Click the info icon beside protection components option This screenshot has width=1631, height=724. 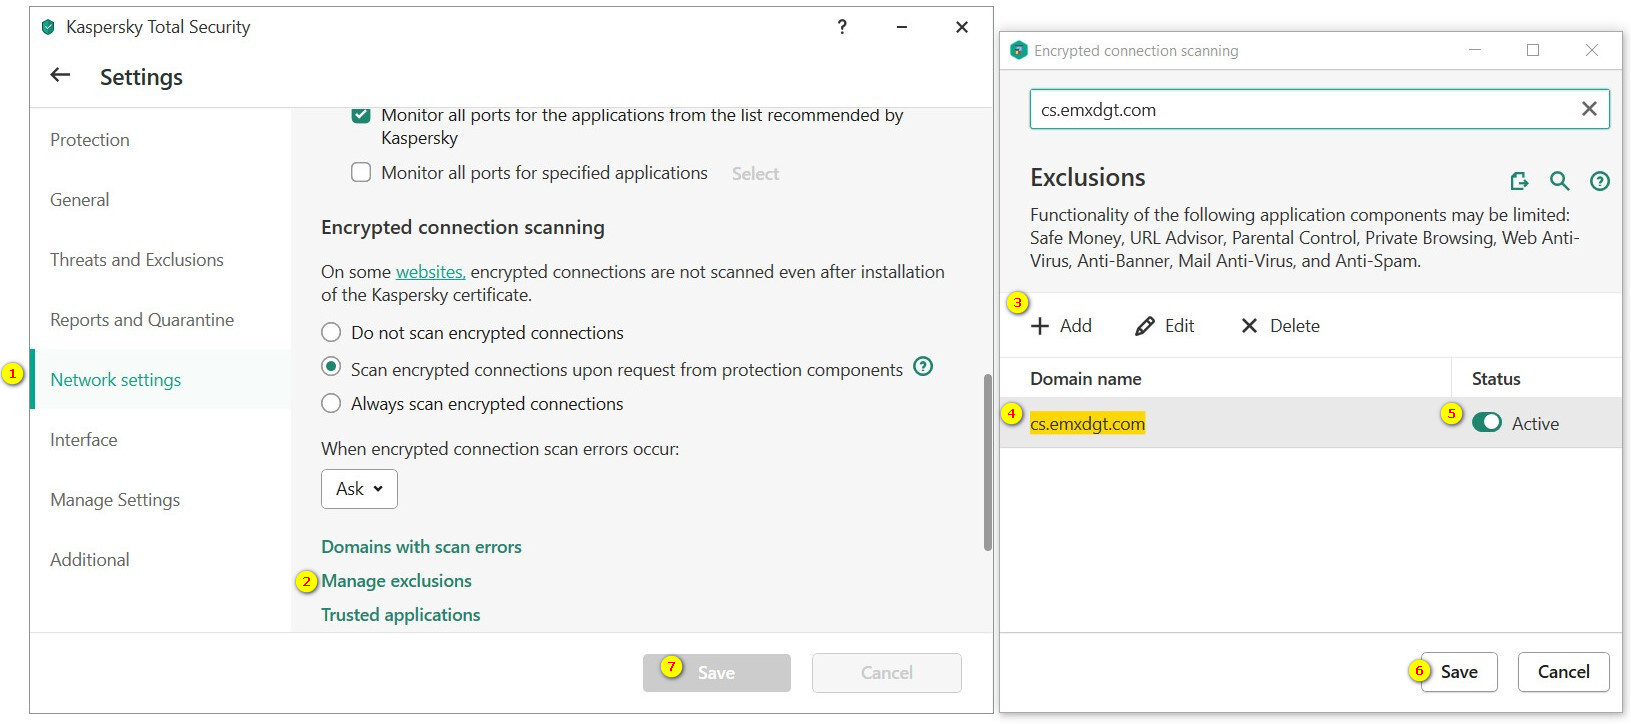pyautogui.click(x=923, y=367)
